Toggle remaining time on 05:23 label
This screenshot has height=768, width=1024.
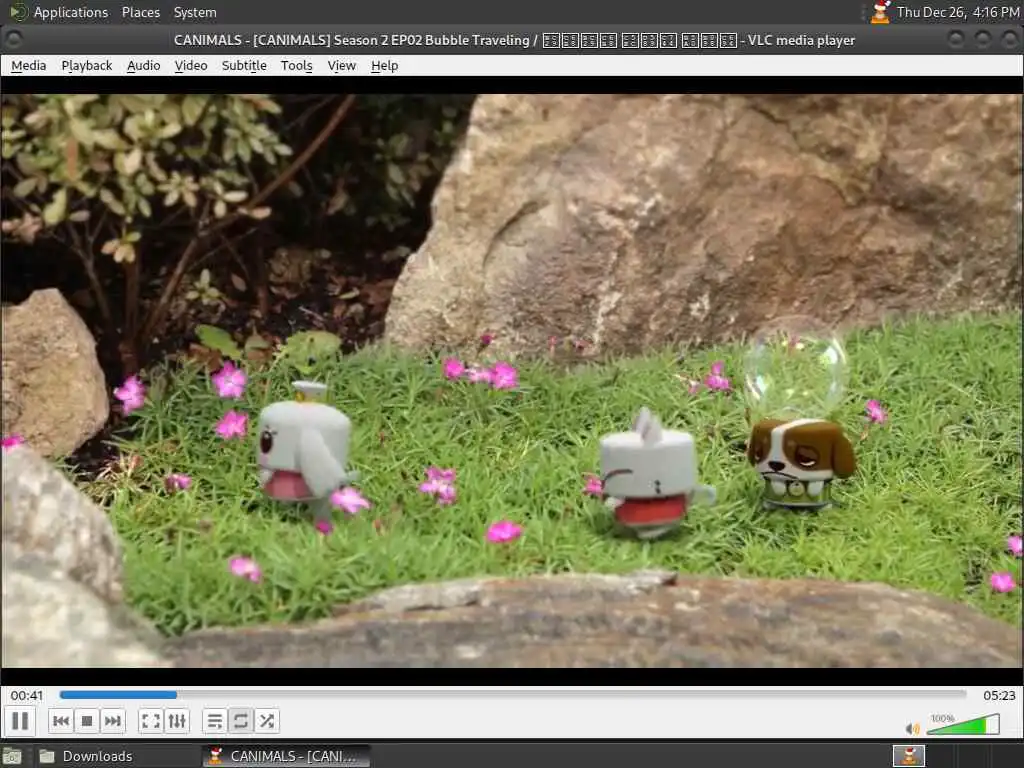tap(999, 696)
